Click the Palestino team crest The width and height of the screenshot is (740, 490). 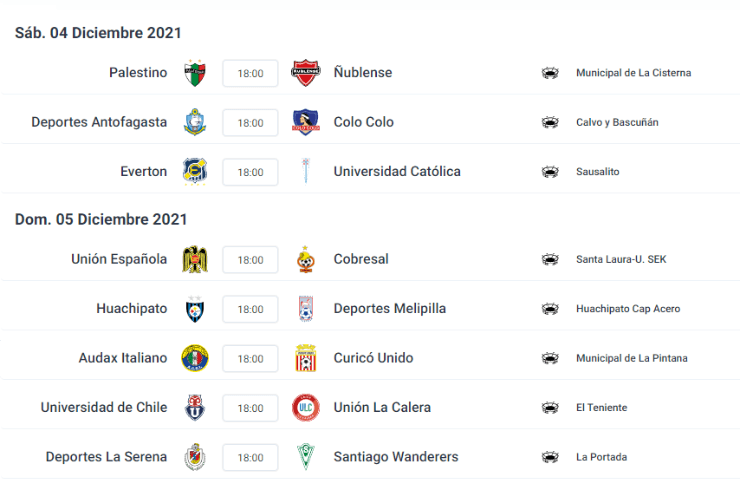click(194, 73)
